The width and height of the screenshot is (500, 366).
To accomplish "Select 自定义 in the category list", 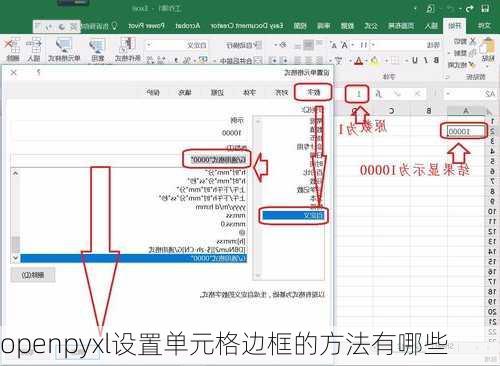I will pyautogui.click(x=293, y=215).
